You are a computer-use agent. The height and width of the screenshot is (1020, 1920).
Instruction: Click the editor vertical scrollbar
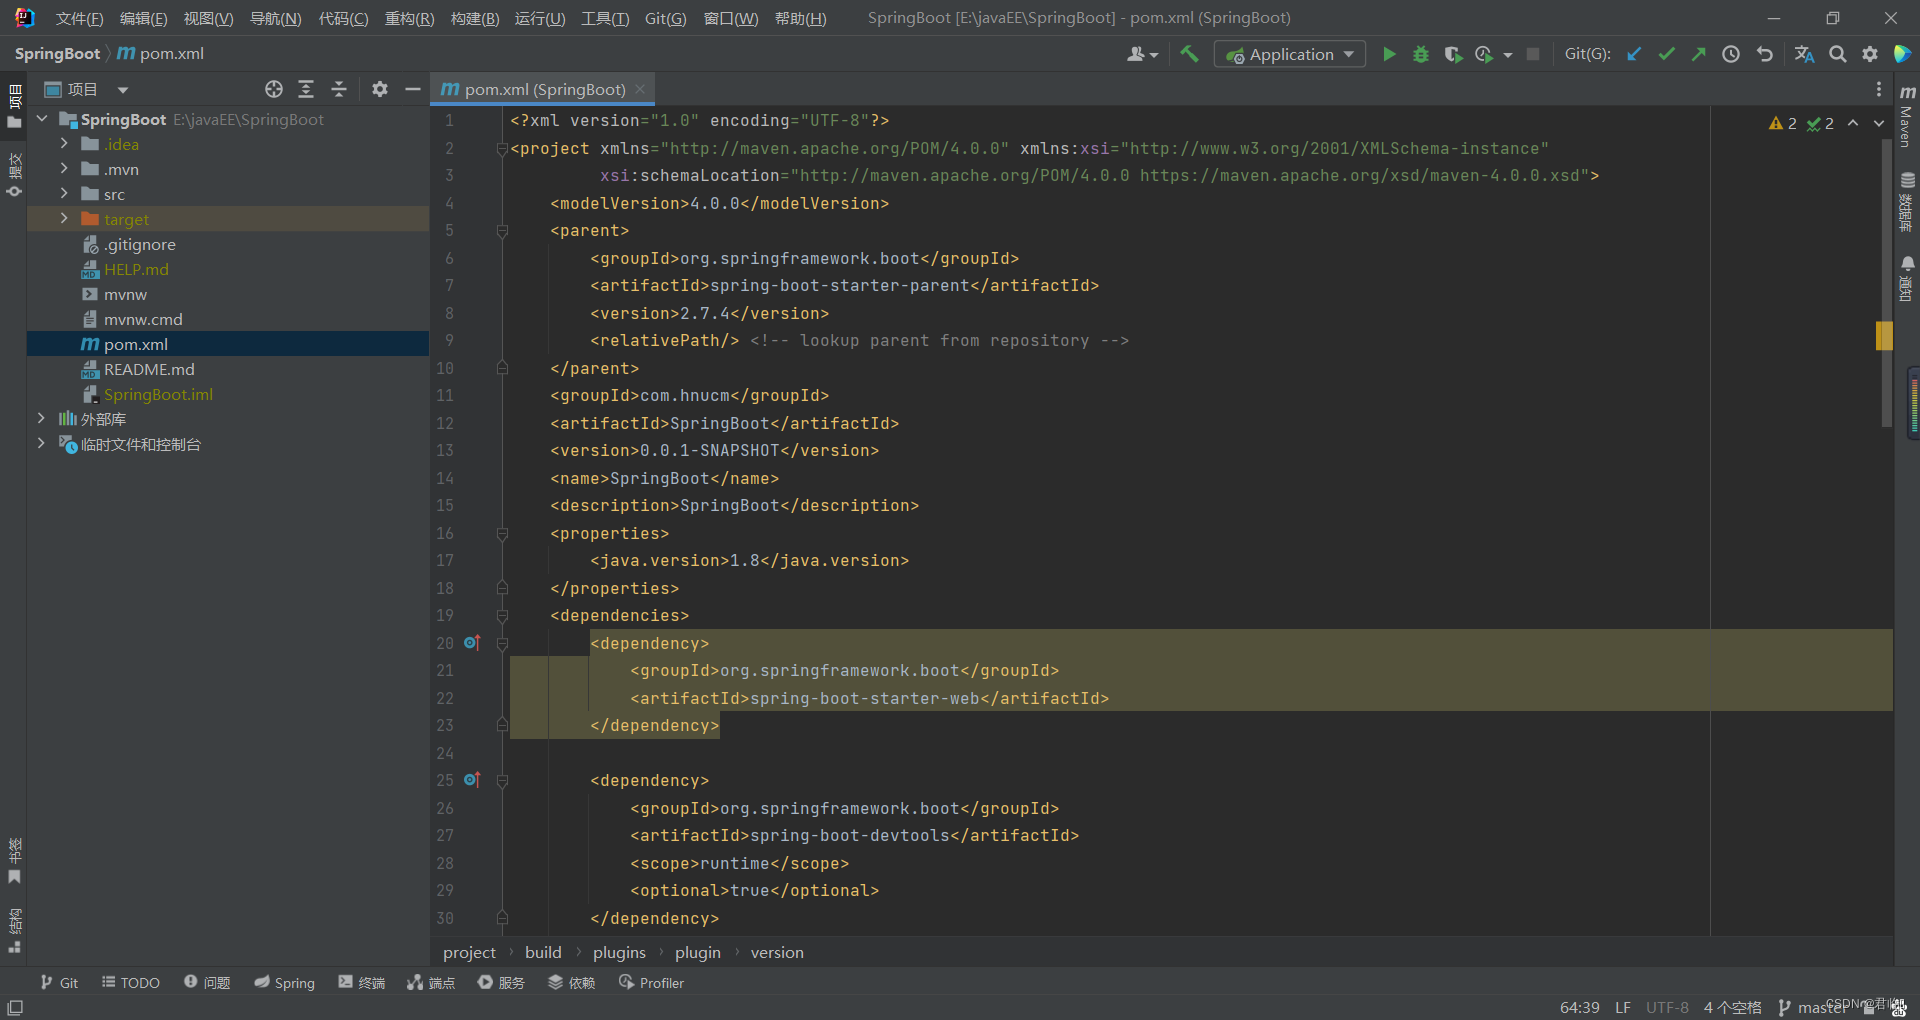coord(1886,285)
